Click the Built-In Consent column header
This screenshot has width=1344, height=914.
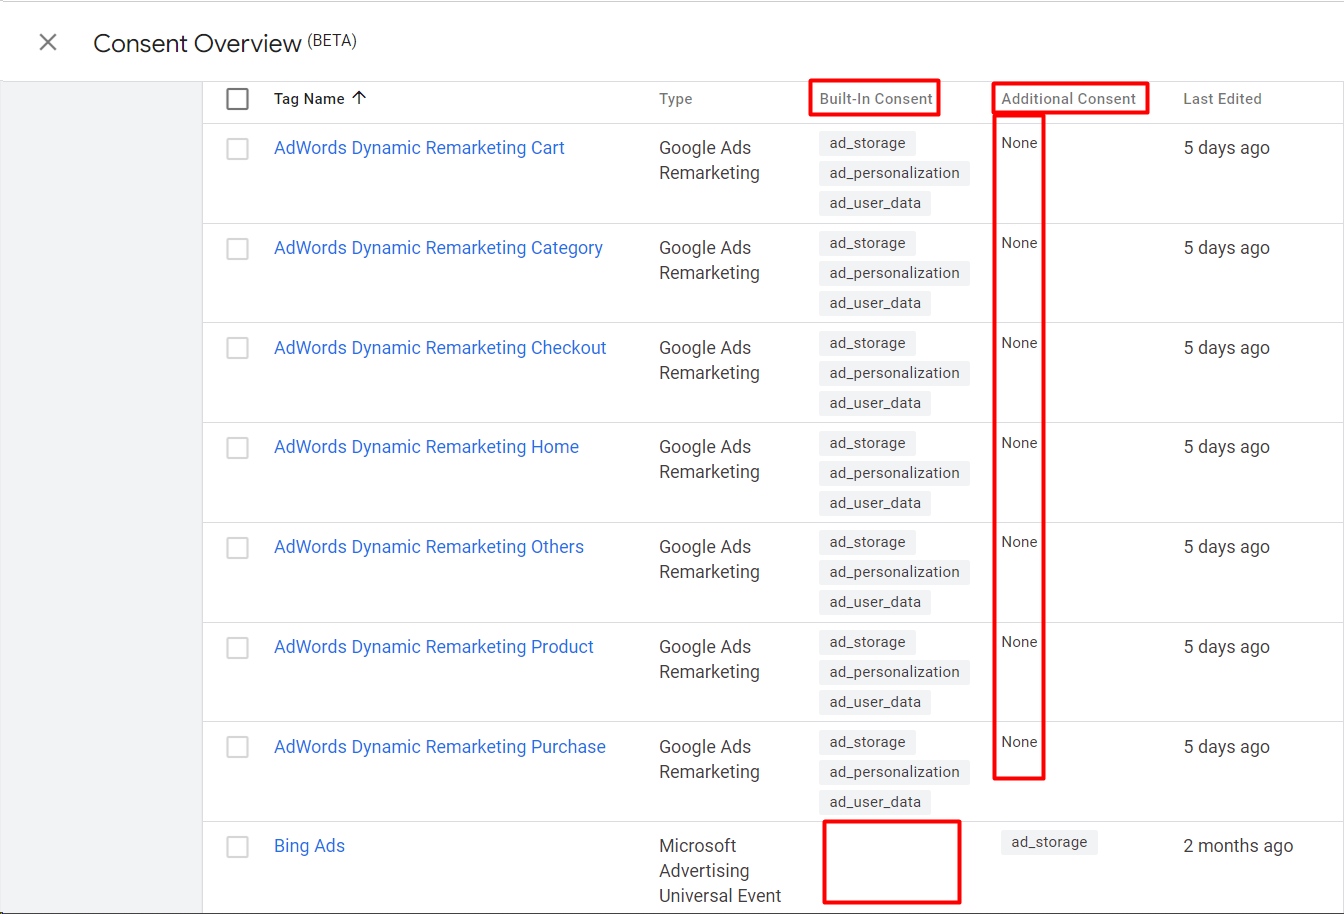point(875,99)
